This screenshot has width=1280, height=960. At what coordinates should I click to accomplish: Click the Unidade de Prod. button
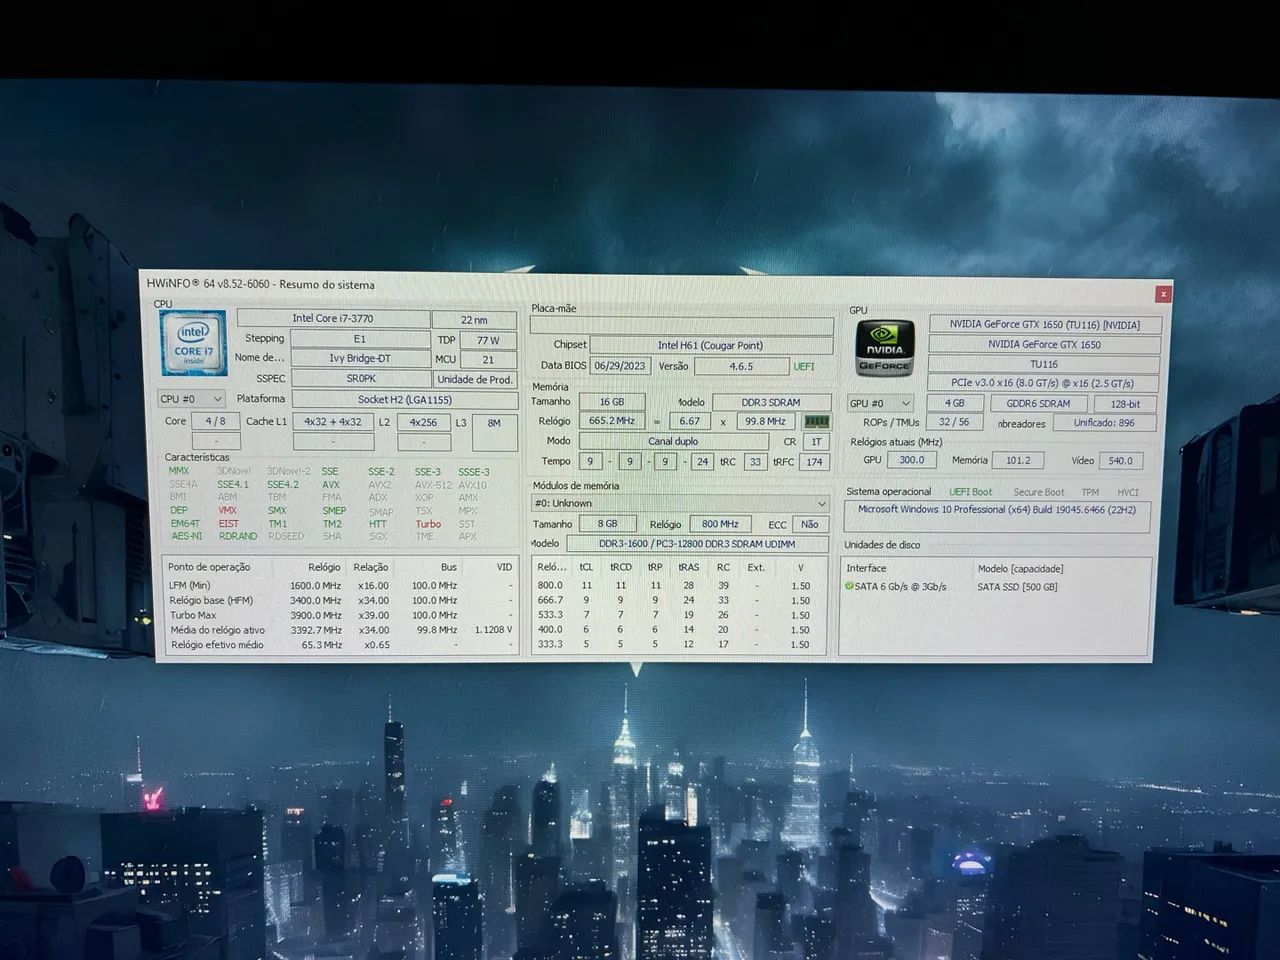coord(475,379)
